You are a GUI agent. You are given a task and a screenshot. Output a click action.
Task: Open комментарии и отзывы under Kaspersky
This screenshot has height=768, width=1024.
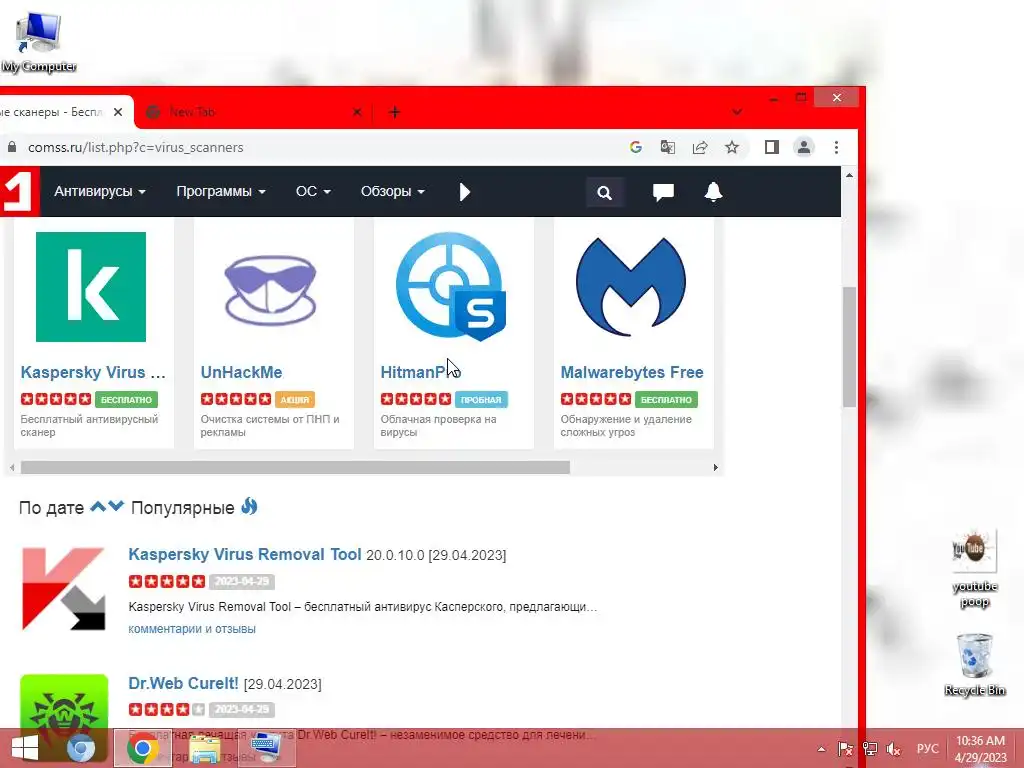pyautogui.click(x=192, y=629)
